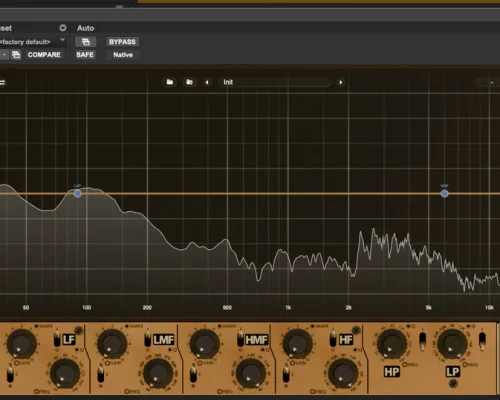
Task: Click the HMF gain knob
Action: coord(205,343)
